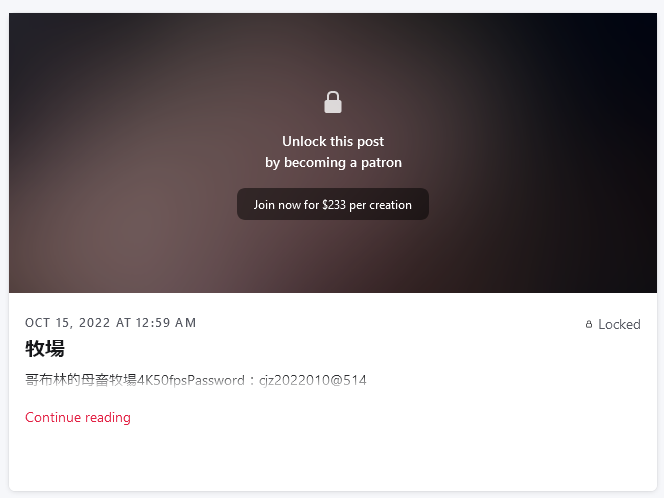The width and height of the screenshot is (664, 498).
Task: Click the 哥布林的母畜牧場 description text
Action: point(80,380)
